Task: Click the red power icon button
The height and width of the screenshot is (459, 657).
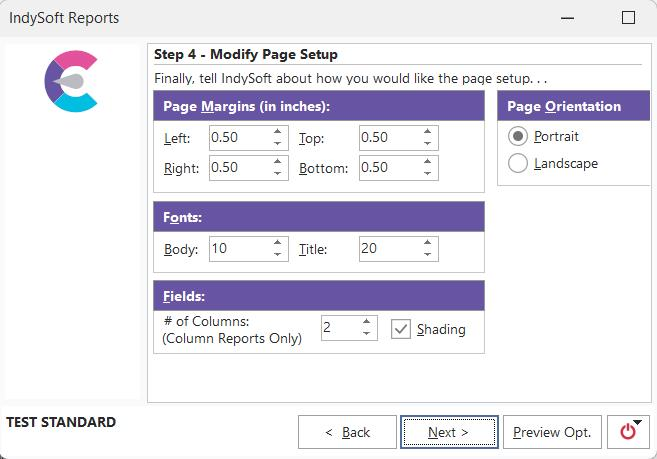Action: tap(627, 432)
